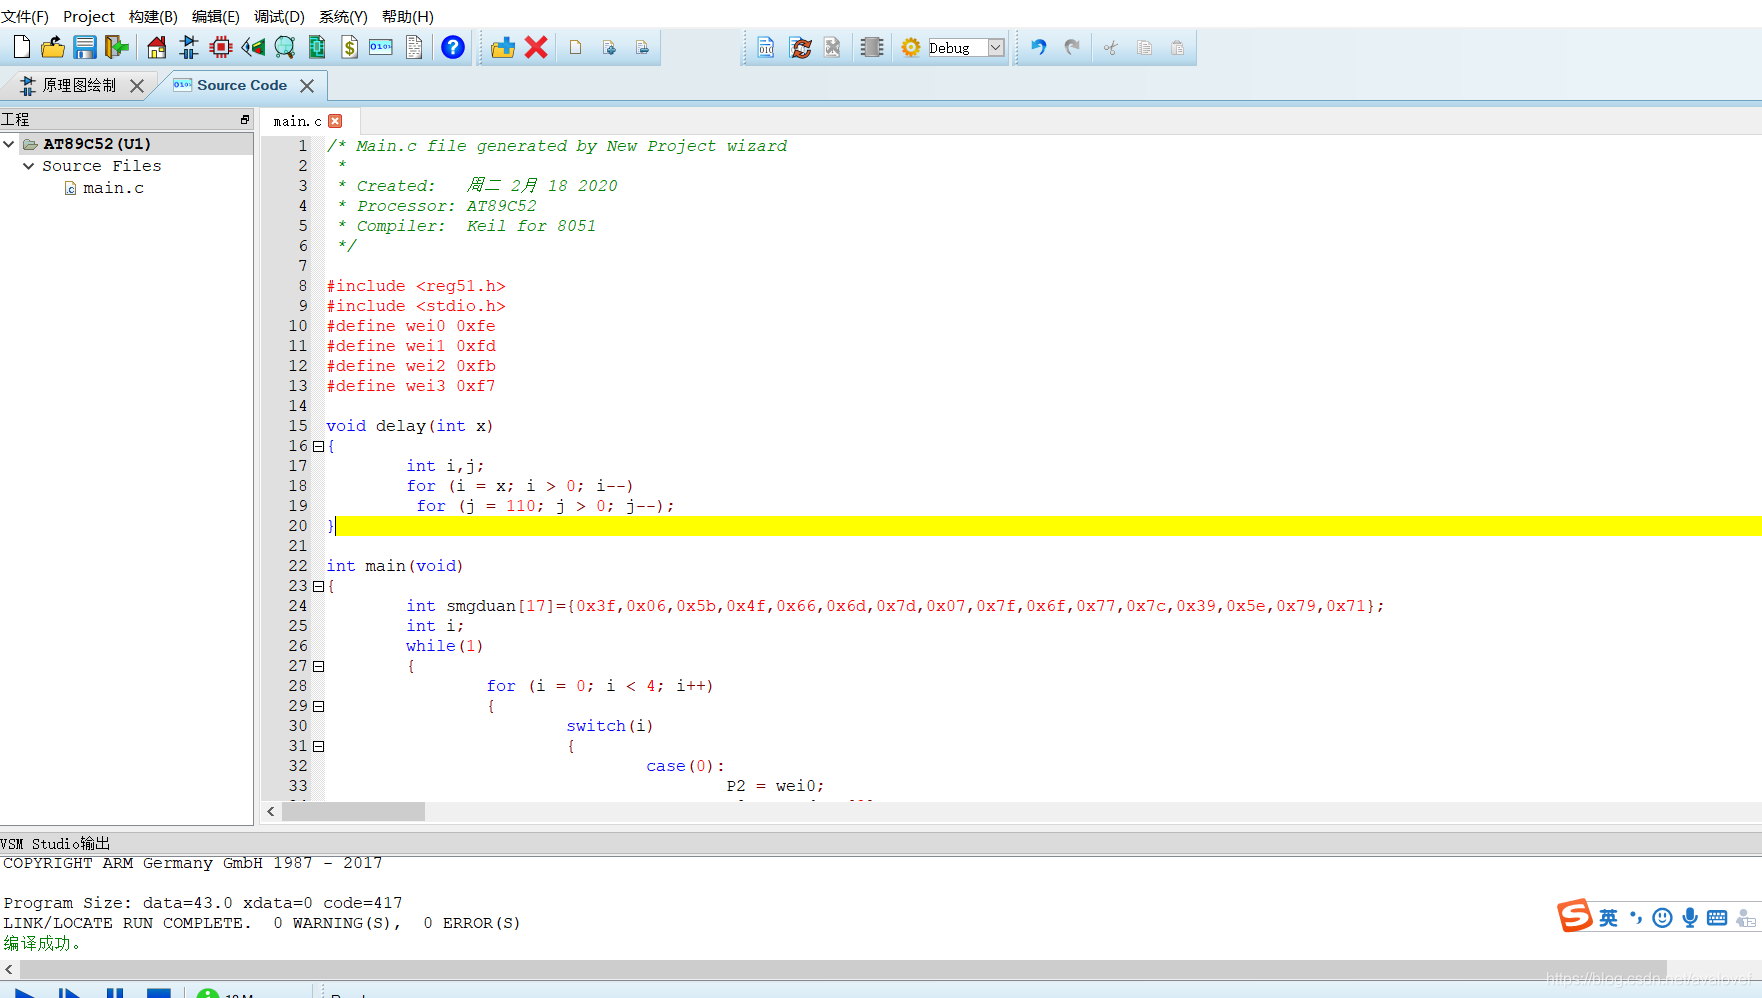Add firmware project with folder plus icon
Screen dimensions: 1762x998
[503, 47]
